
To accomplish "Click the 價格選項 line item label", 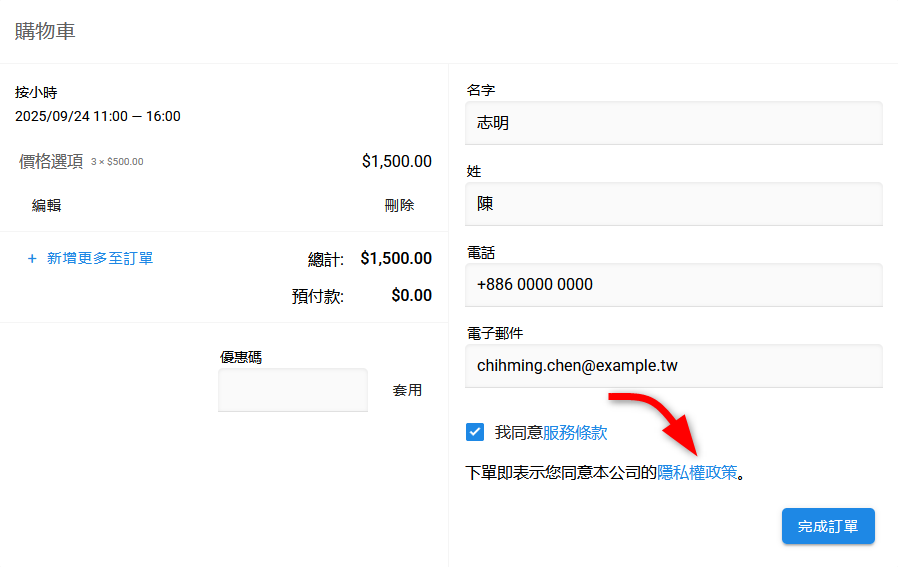I will [51, 162].
